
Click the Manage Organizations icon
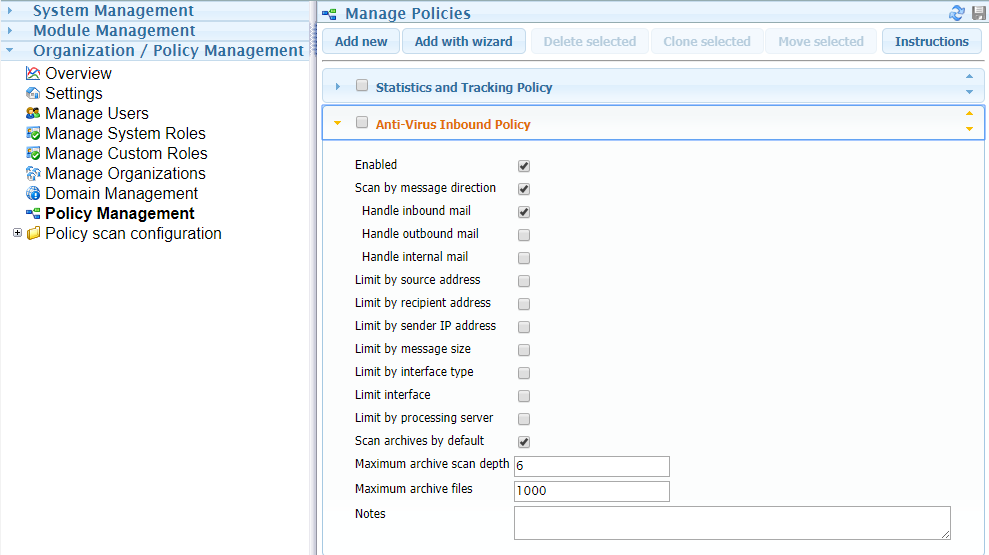(33, 173)
